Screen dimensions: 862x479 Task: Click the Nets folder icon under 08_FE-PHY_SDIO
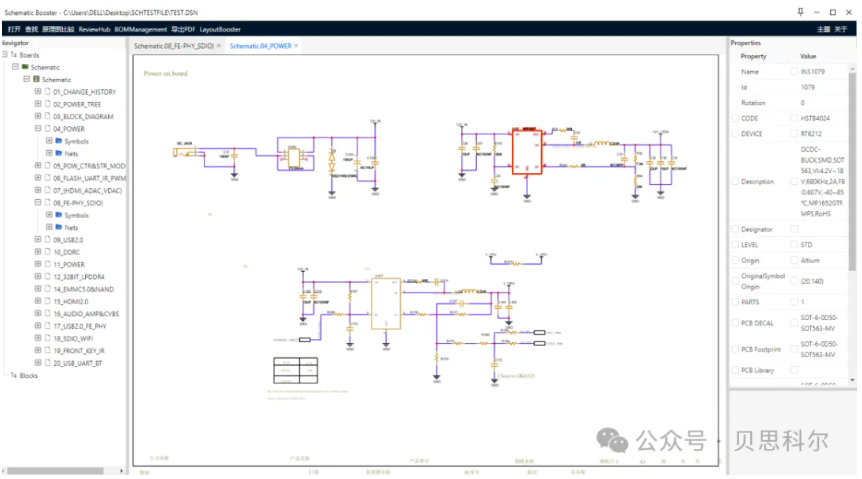coord(59,227)
